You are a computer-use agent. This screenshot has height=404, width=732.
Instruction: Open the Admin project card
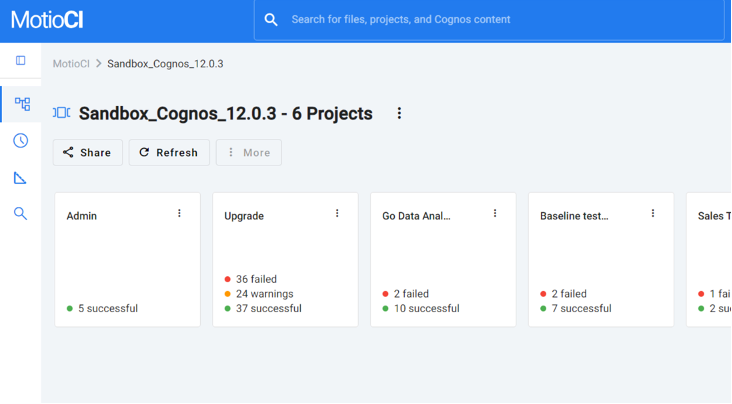(127, 260)
